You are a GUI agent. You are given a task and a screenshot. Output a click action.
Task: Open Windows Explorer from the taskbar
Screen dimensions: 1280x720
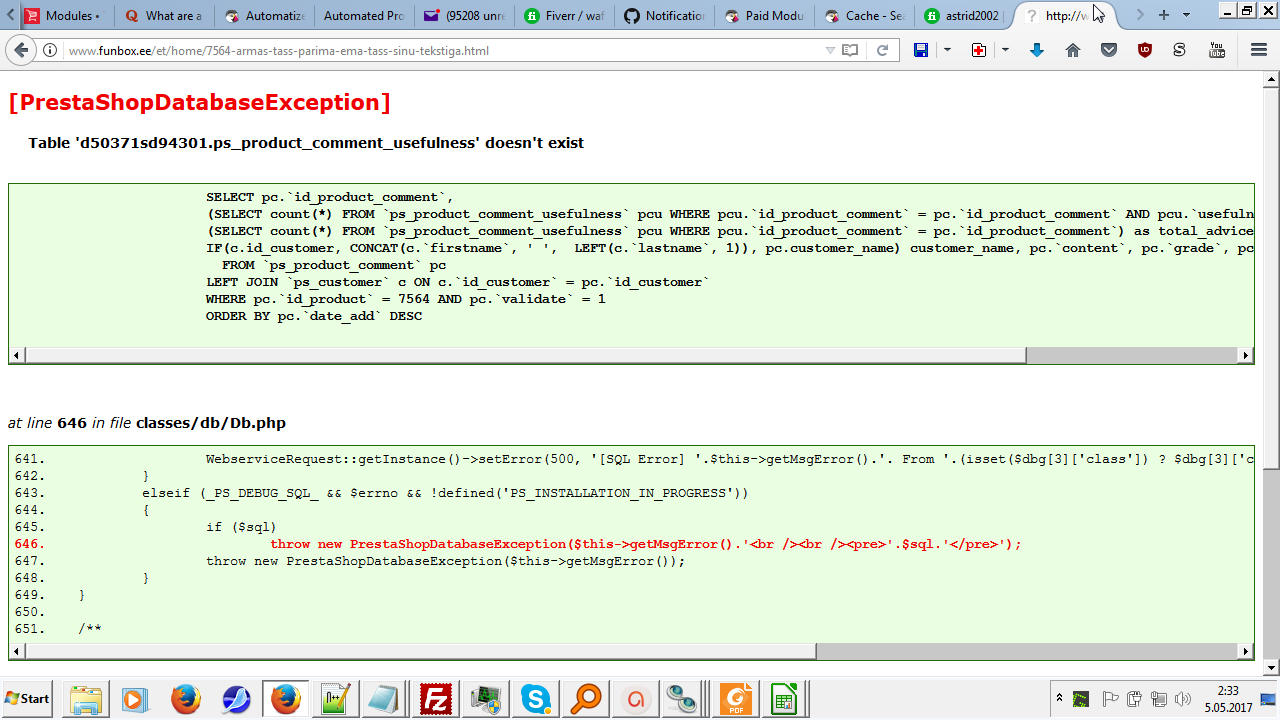(x=86, y=699)
